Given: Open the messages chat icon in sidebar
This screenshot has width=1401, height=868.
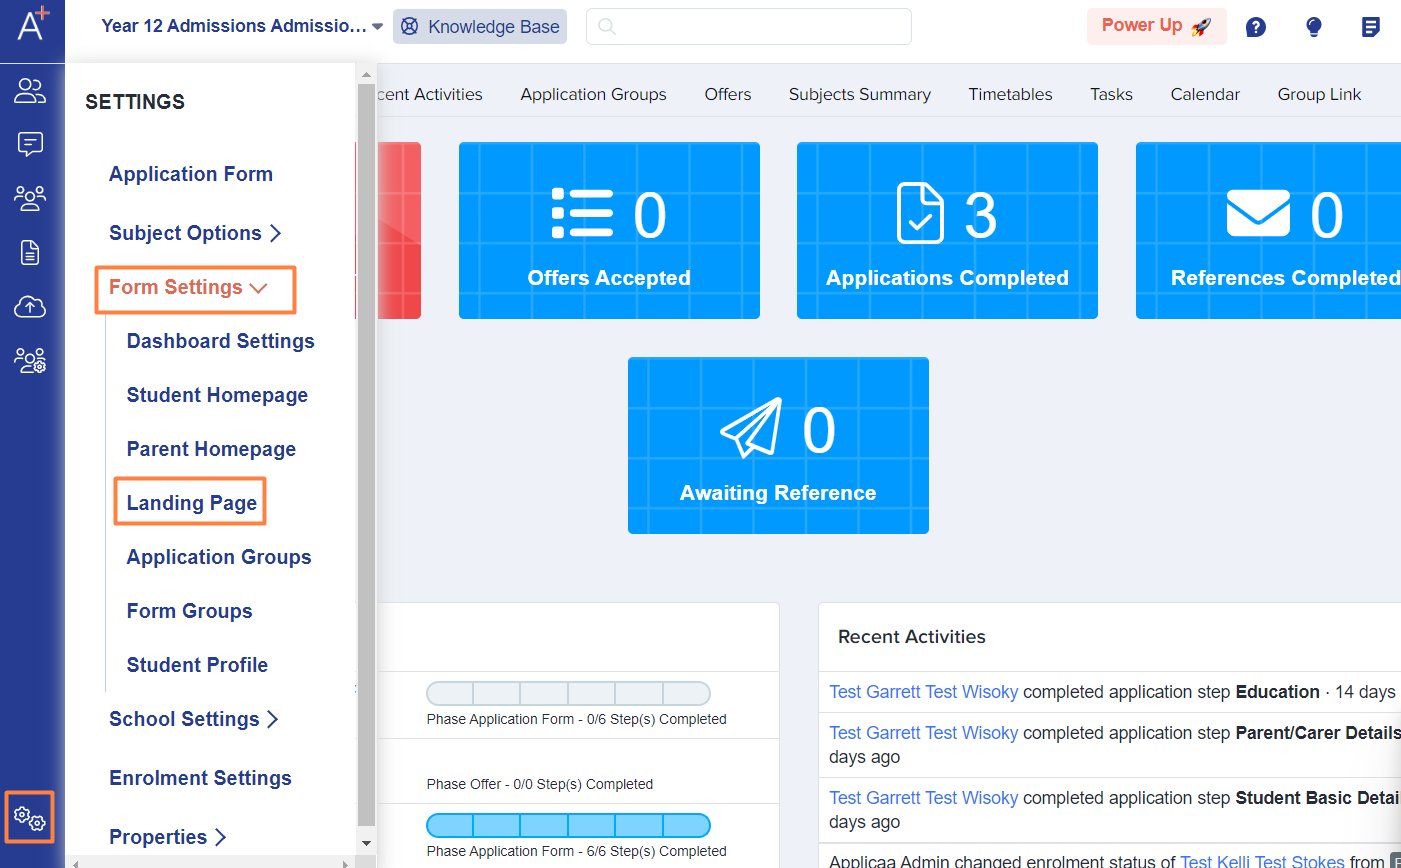Looking at the screenshot, I should 30,145.
